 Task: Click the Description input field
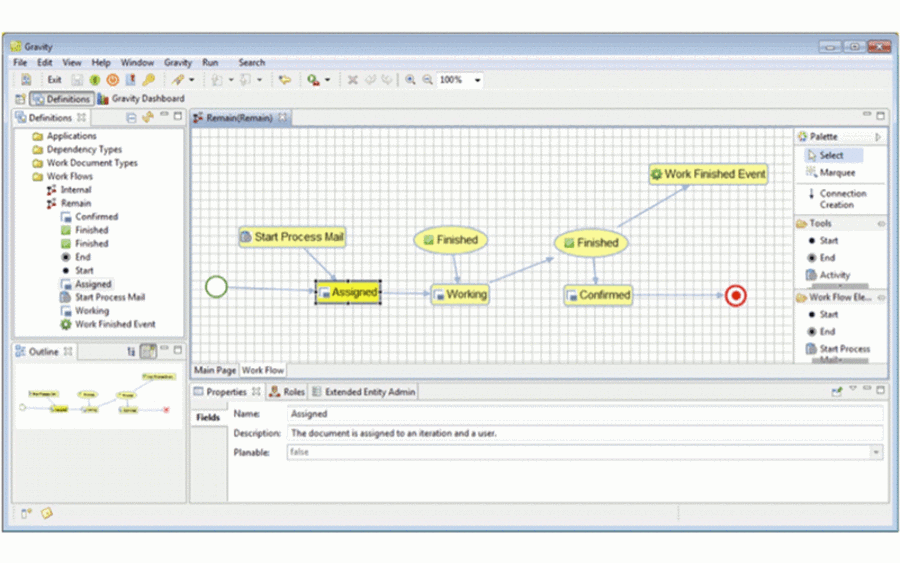click(584, 433)
